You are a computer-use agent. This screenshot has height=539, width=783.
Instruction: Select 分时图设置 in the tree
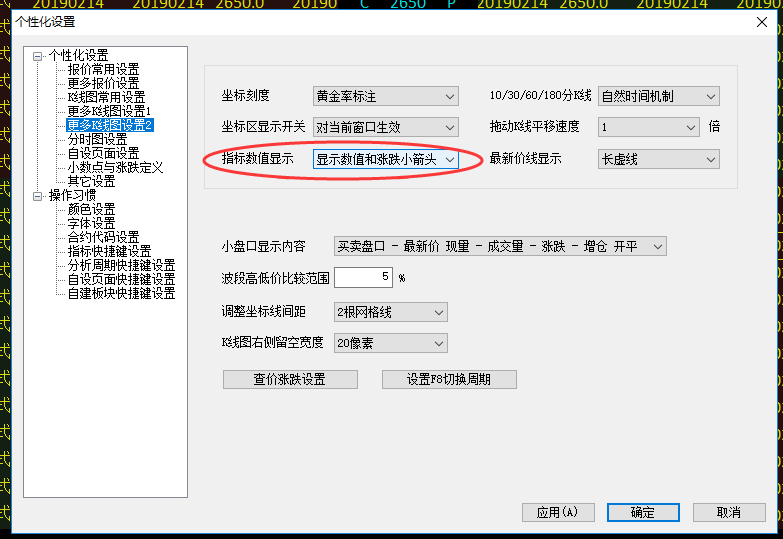(97, 139)
